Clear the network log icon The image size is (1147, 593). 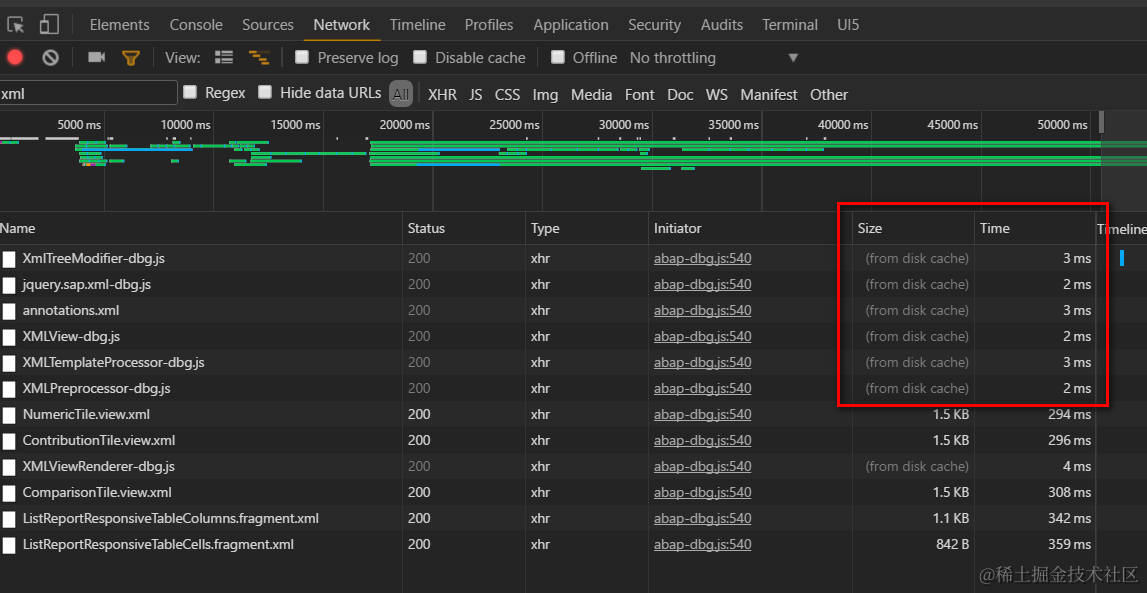50,58
